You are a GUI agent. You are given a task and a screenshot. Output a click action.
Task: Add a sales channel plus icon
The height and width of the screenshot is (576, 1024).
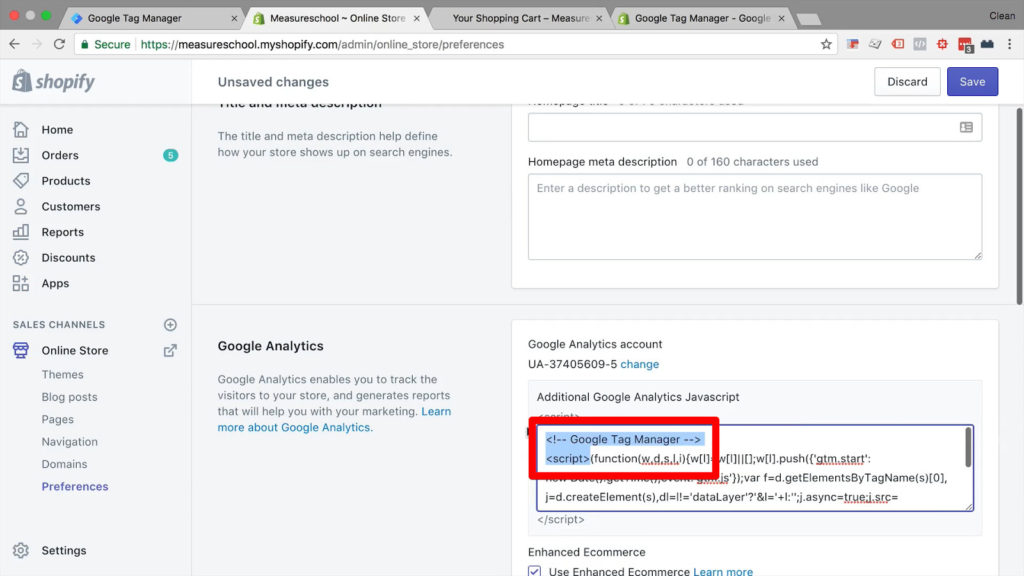pyautogui.click(x=170, y=325)
